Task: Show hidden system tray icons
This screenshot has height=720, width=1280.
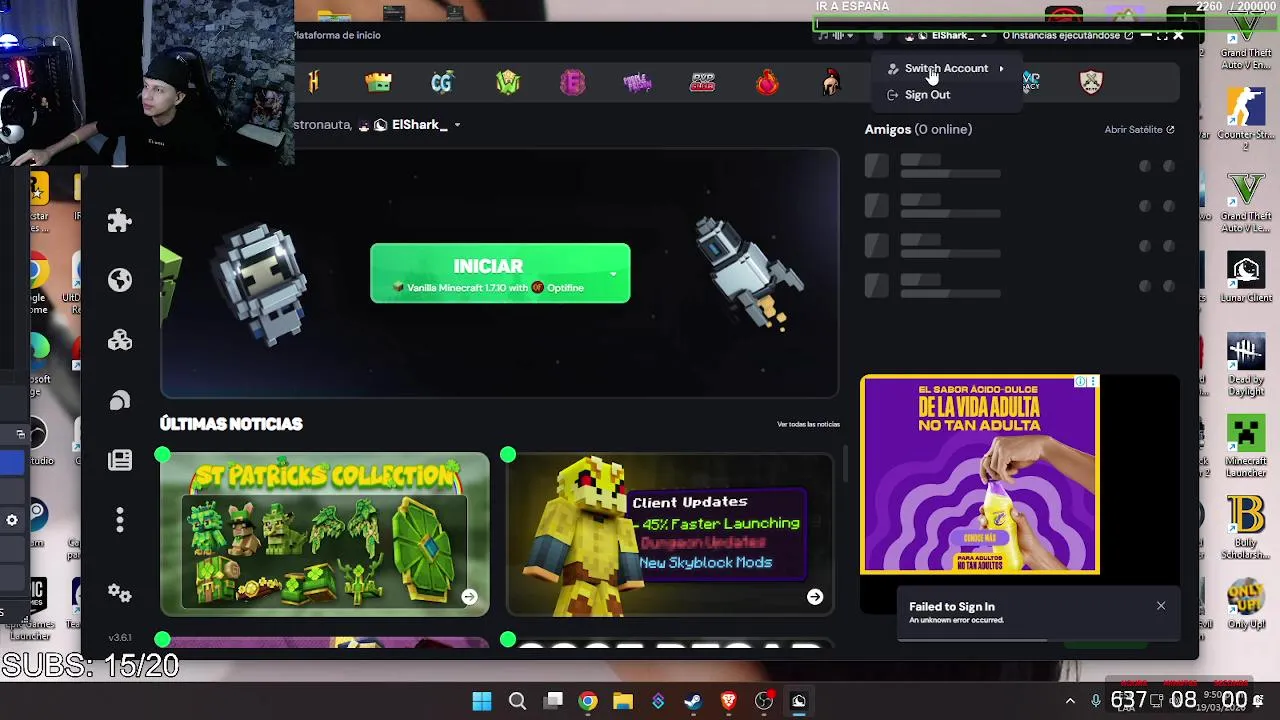Action: [x=1070, y=701]
